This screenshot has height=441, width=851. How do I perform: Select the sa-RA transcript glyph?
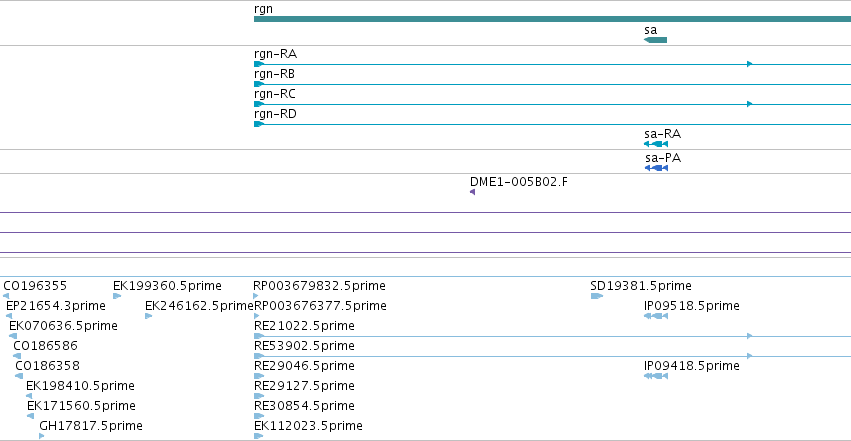pos(656,144)
